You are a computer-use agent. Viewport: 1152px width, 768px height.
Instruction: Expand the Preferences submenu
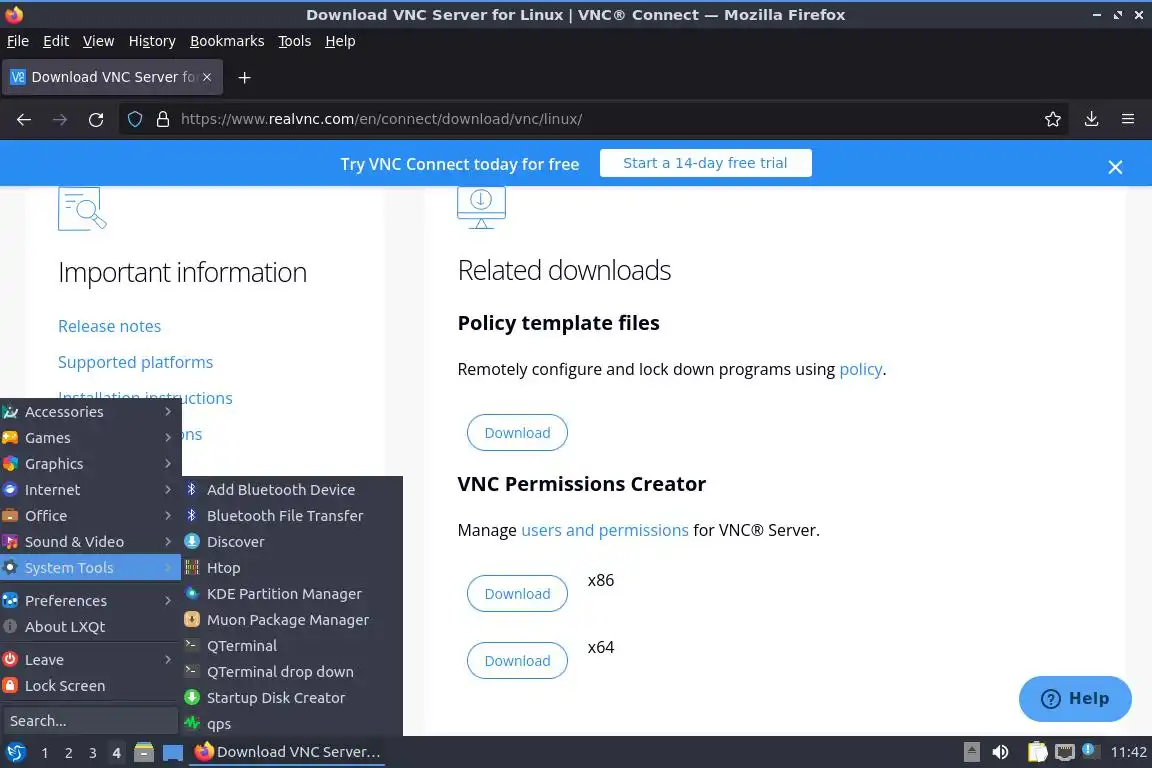point(90,600)
